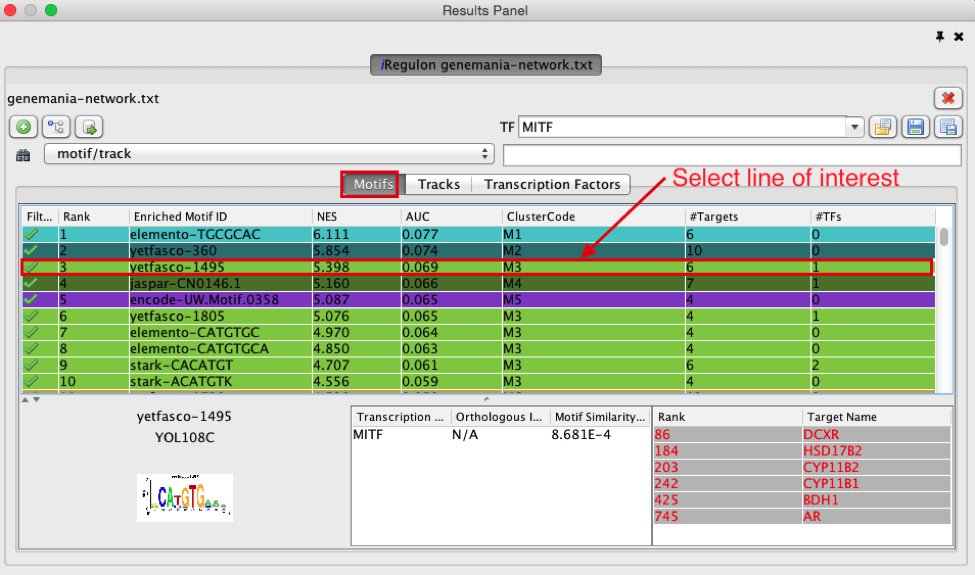
Task: Click the binoculars search icon
Action: (x=23, y=155)
